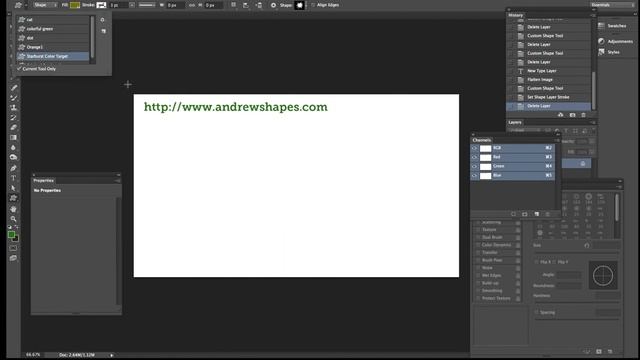Select the Clone Stamp tool
Image resolution: width=640 pixels, height=360 pixels.
(x=13, y=108)
